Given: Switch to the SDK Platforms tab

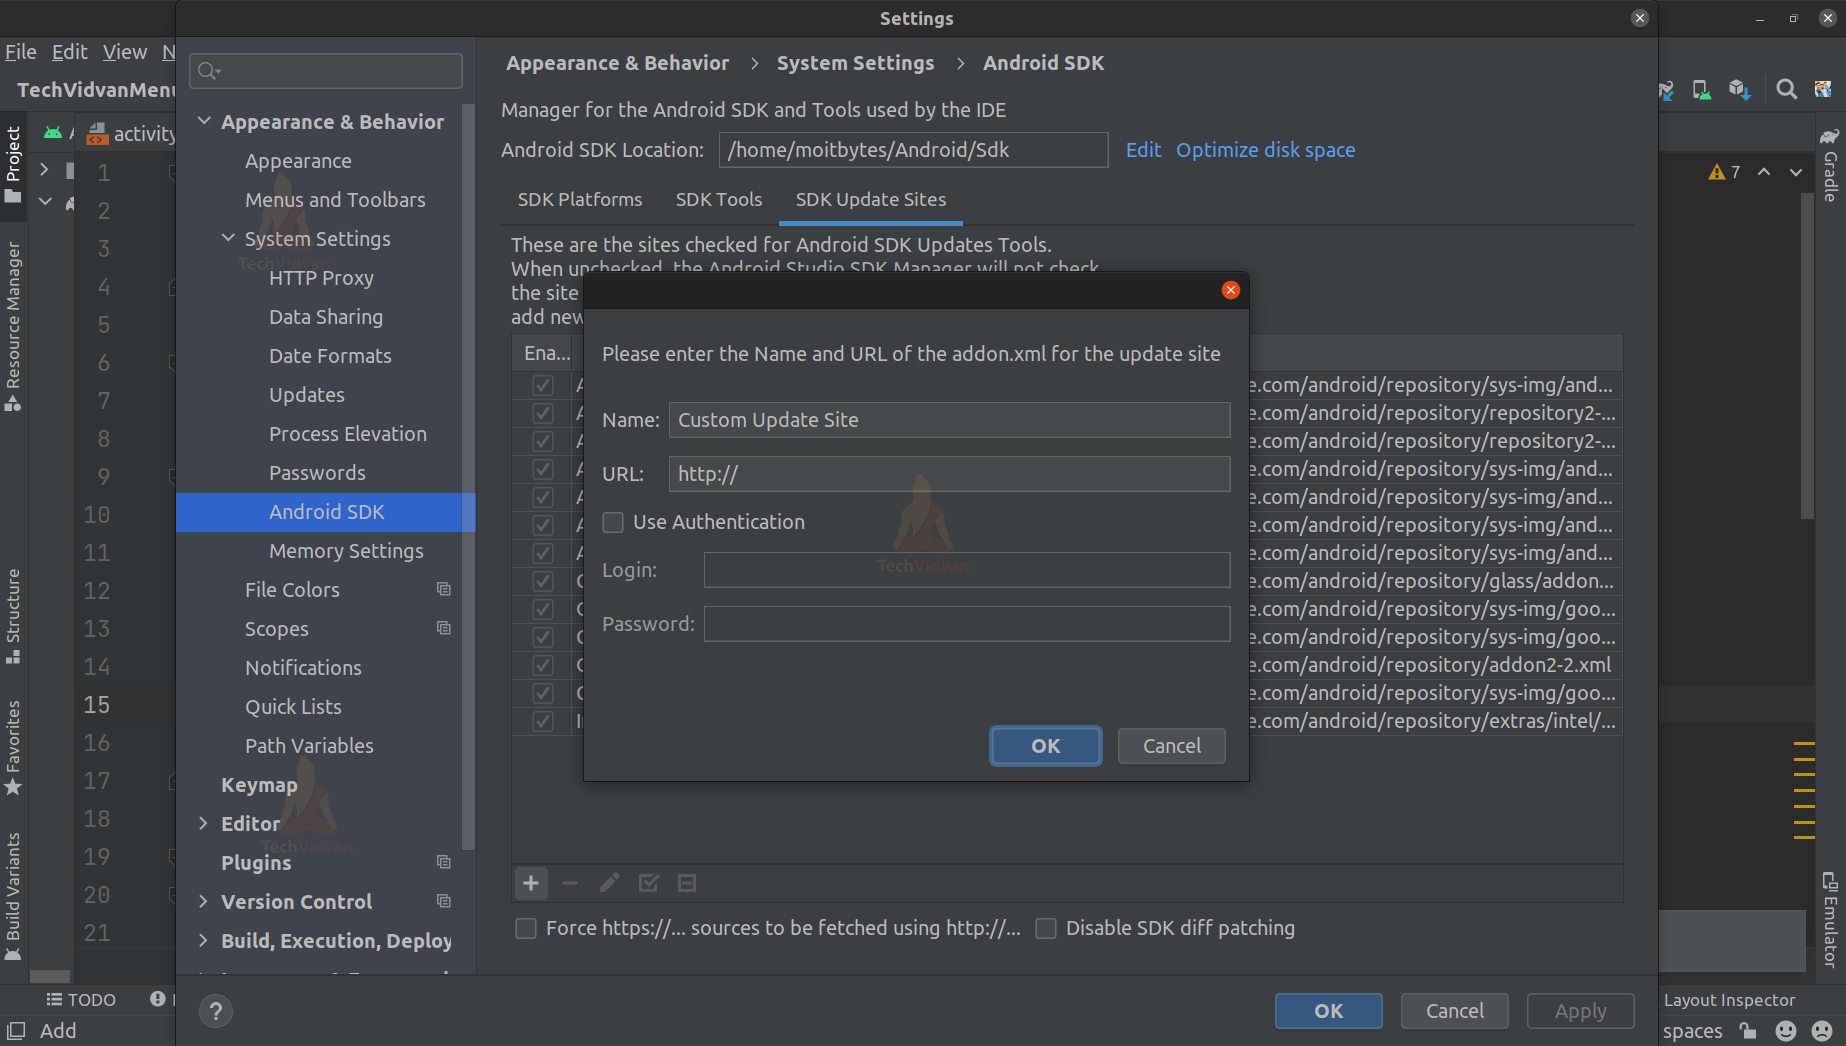Looking at the screenshot, I should click(580, 199).
